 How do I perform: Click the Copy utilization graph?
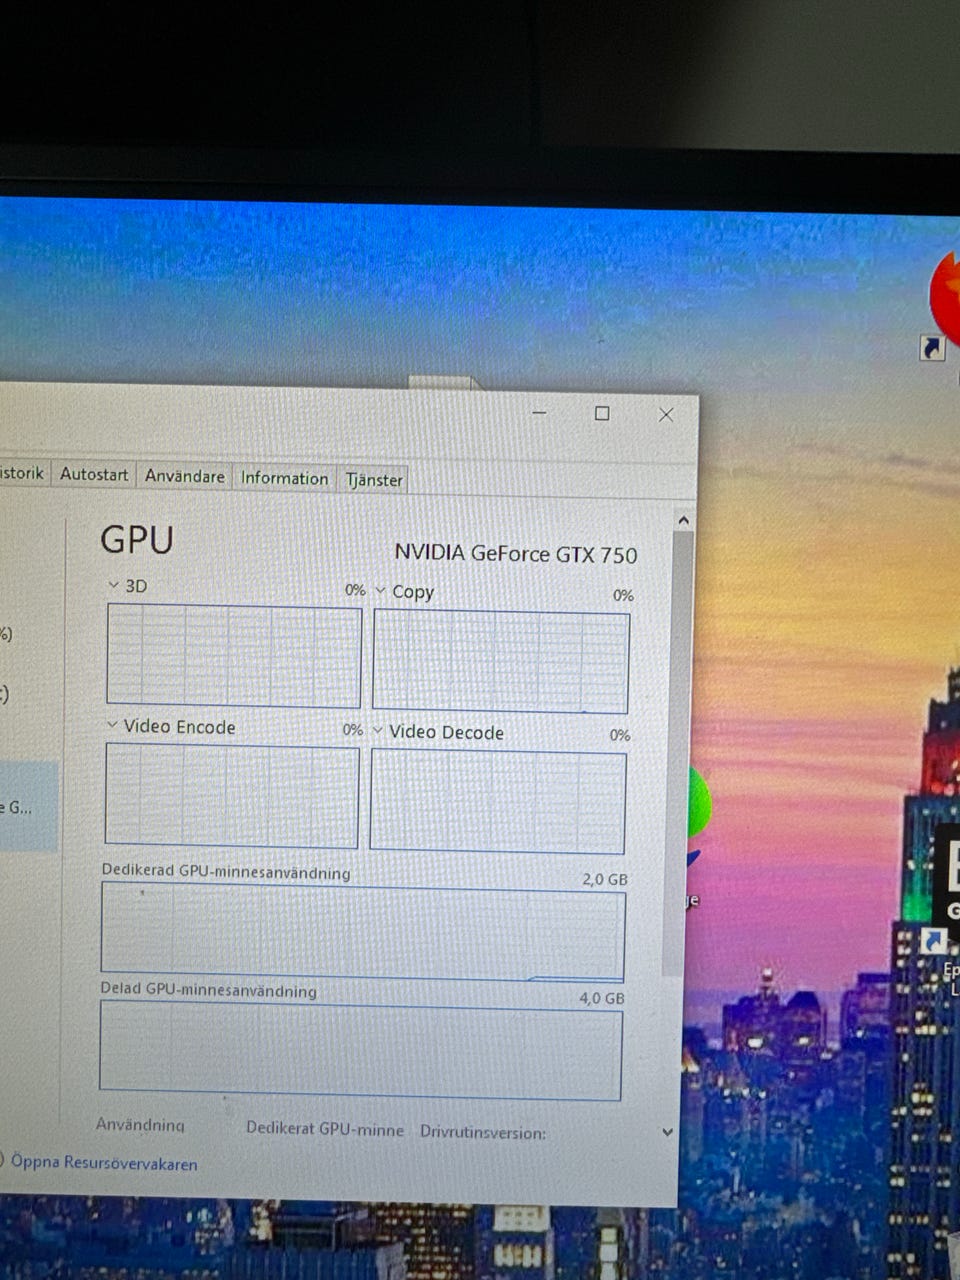(x=501, y=662)
